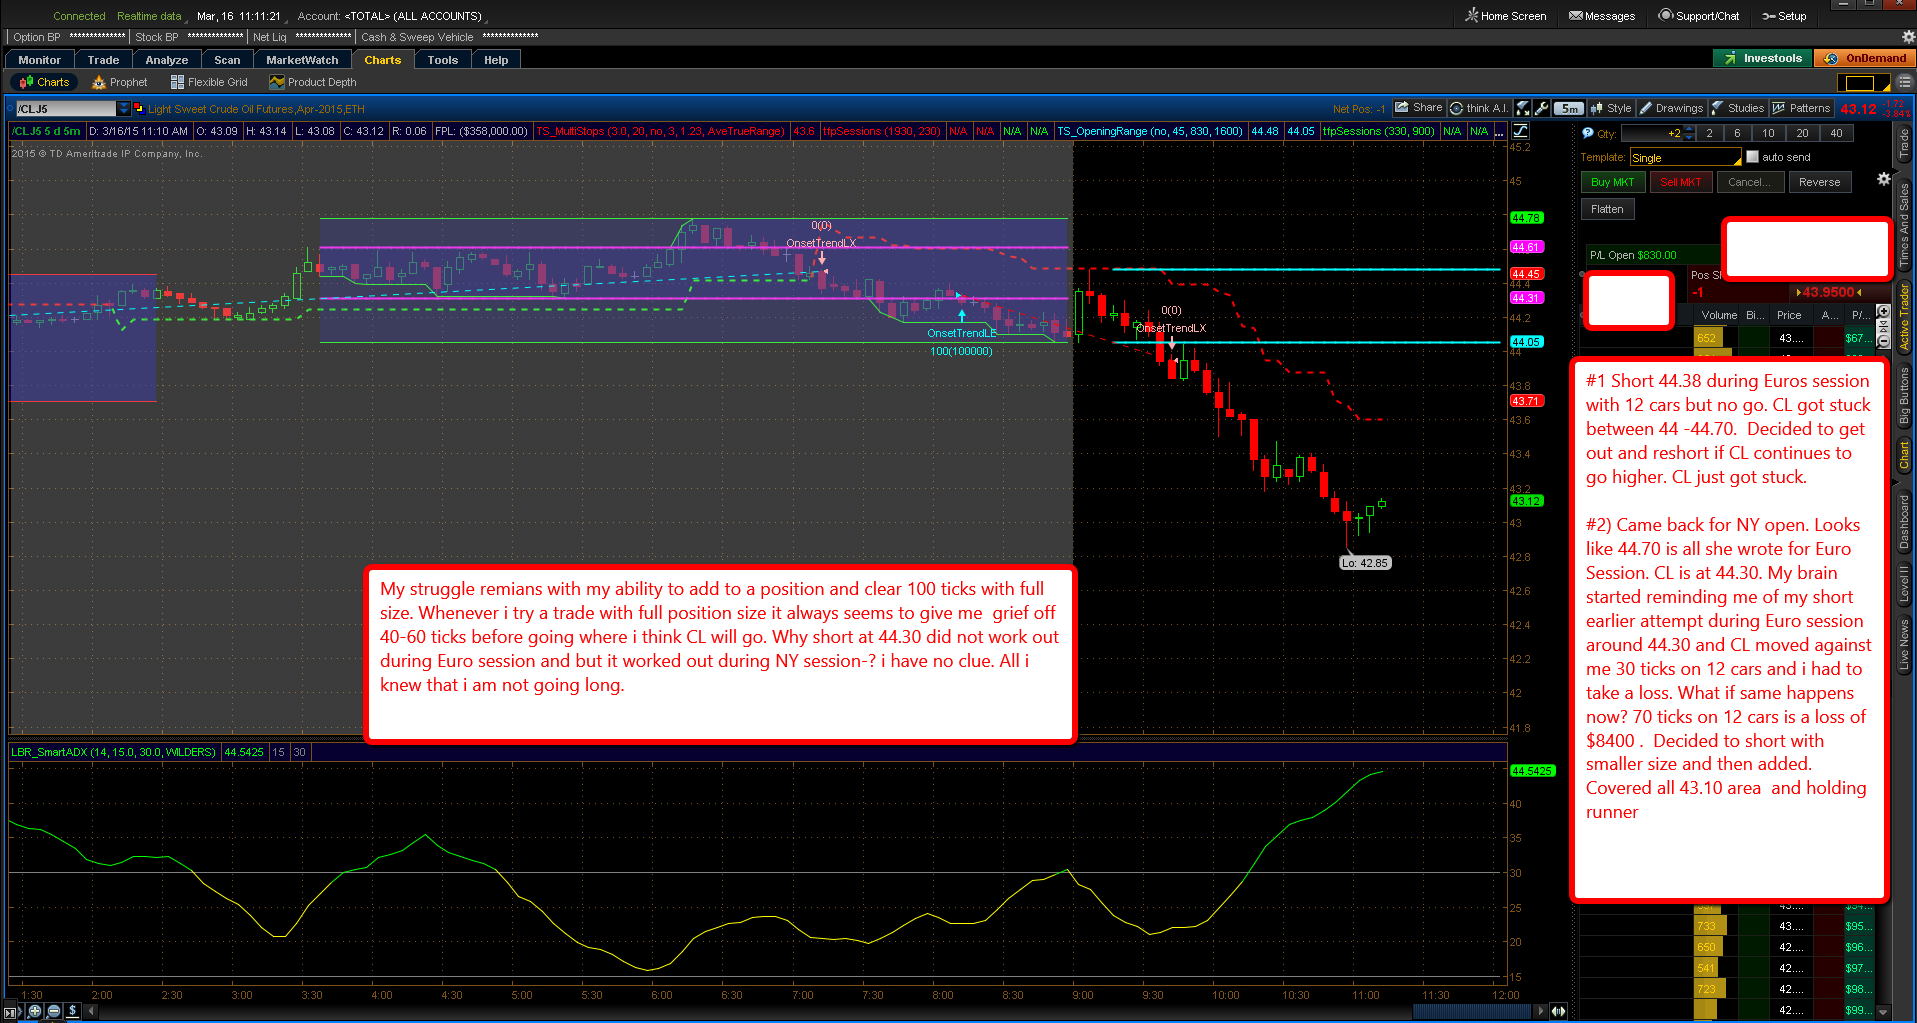Viewport: 1917px width, 1023px height.
Task: Open the Messages window
Action: 1602,16
